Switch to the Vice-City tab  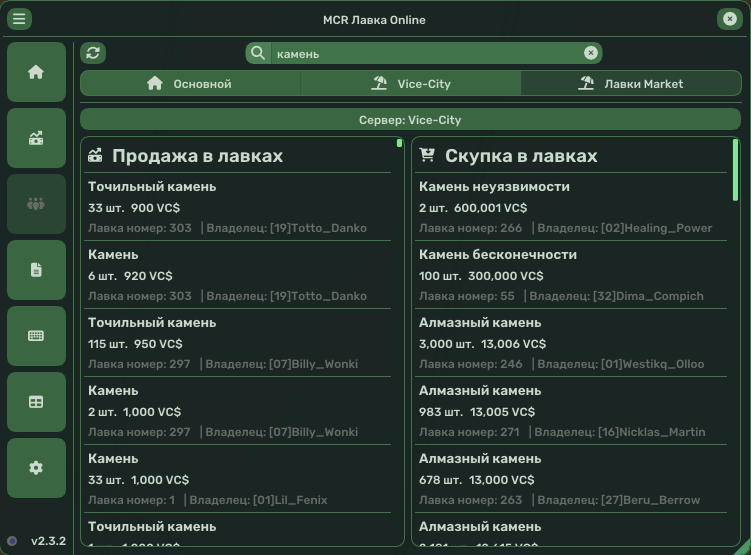pyautogui.click(x=410, y=84)
